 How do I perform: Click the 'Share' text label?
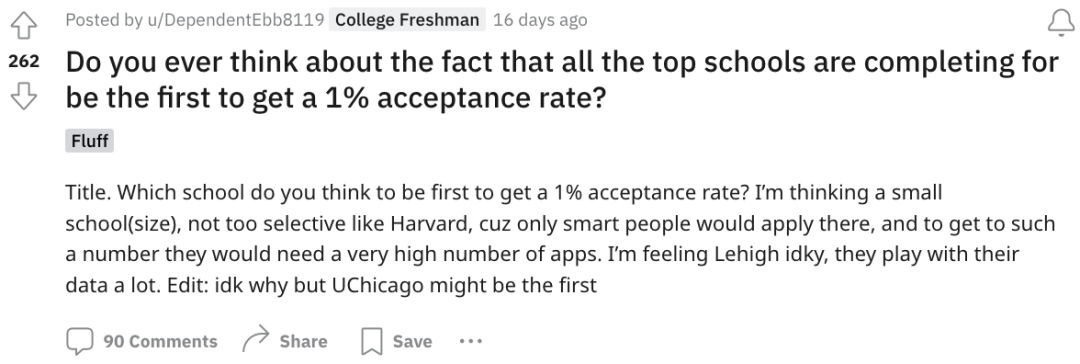pyautogui.click(x=303, y=341)
